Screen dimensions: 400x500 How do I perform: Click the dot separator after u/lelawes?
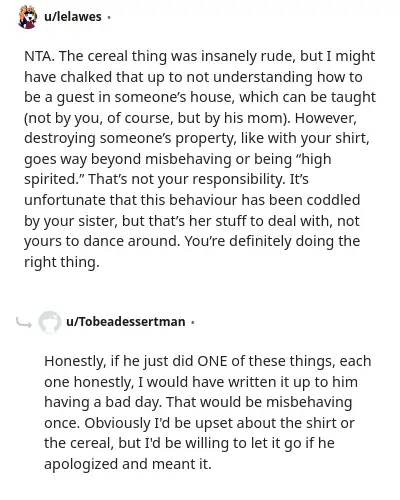109,17
